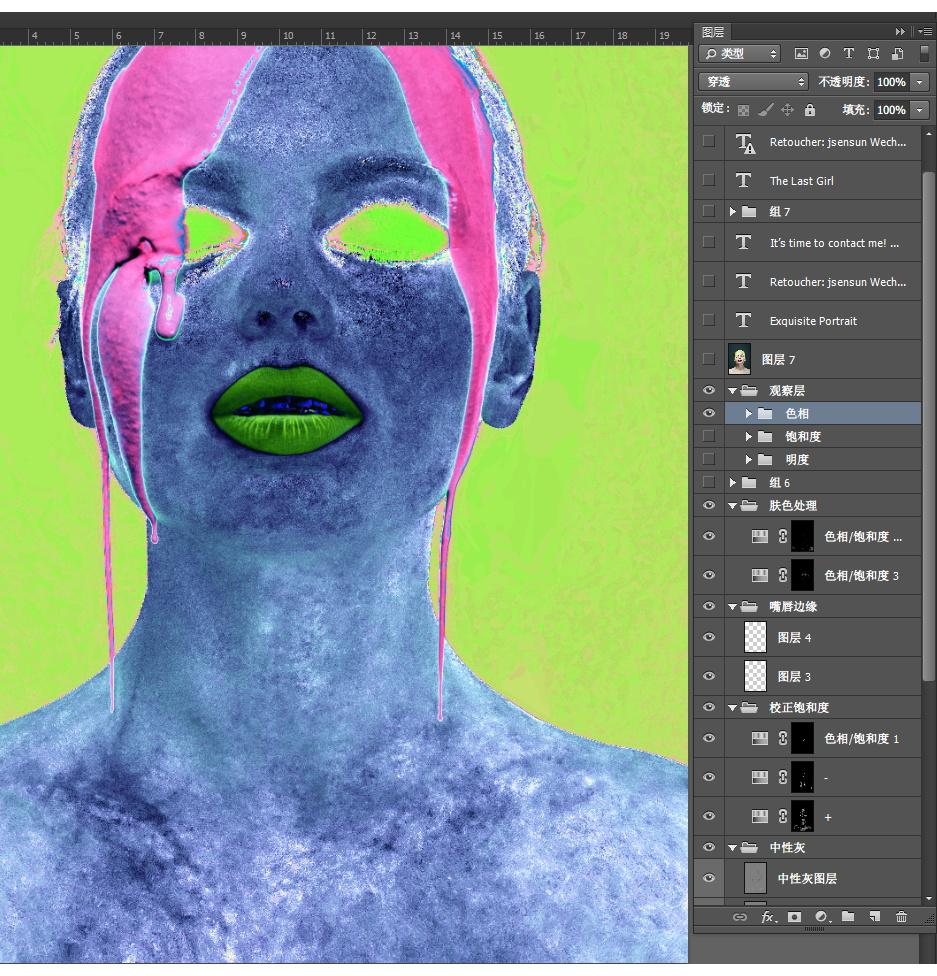937x976 pixels.
Task: Click the lock image pixels brush icon
Action: click(766, 110)
